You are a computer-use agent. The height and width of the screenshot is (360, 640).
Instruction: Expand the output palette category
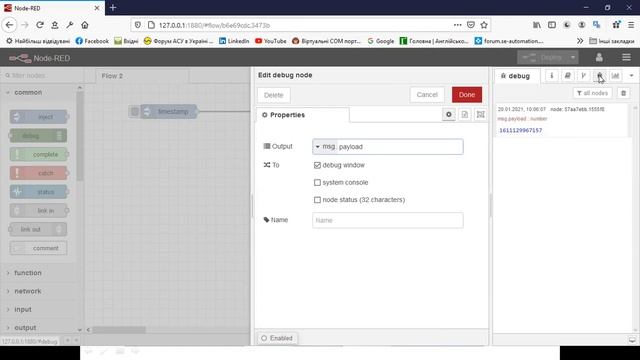[x=25, y=328]
